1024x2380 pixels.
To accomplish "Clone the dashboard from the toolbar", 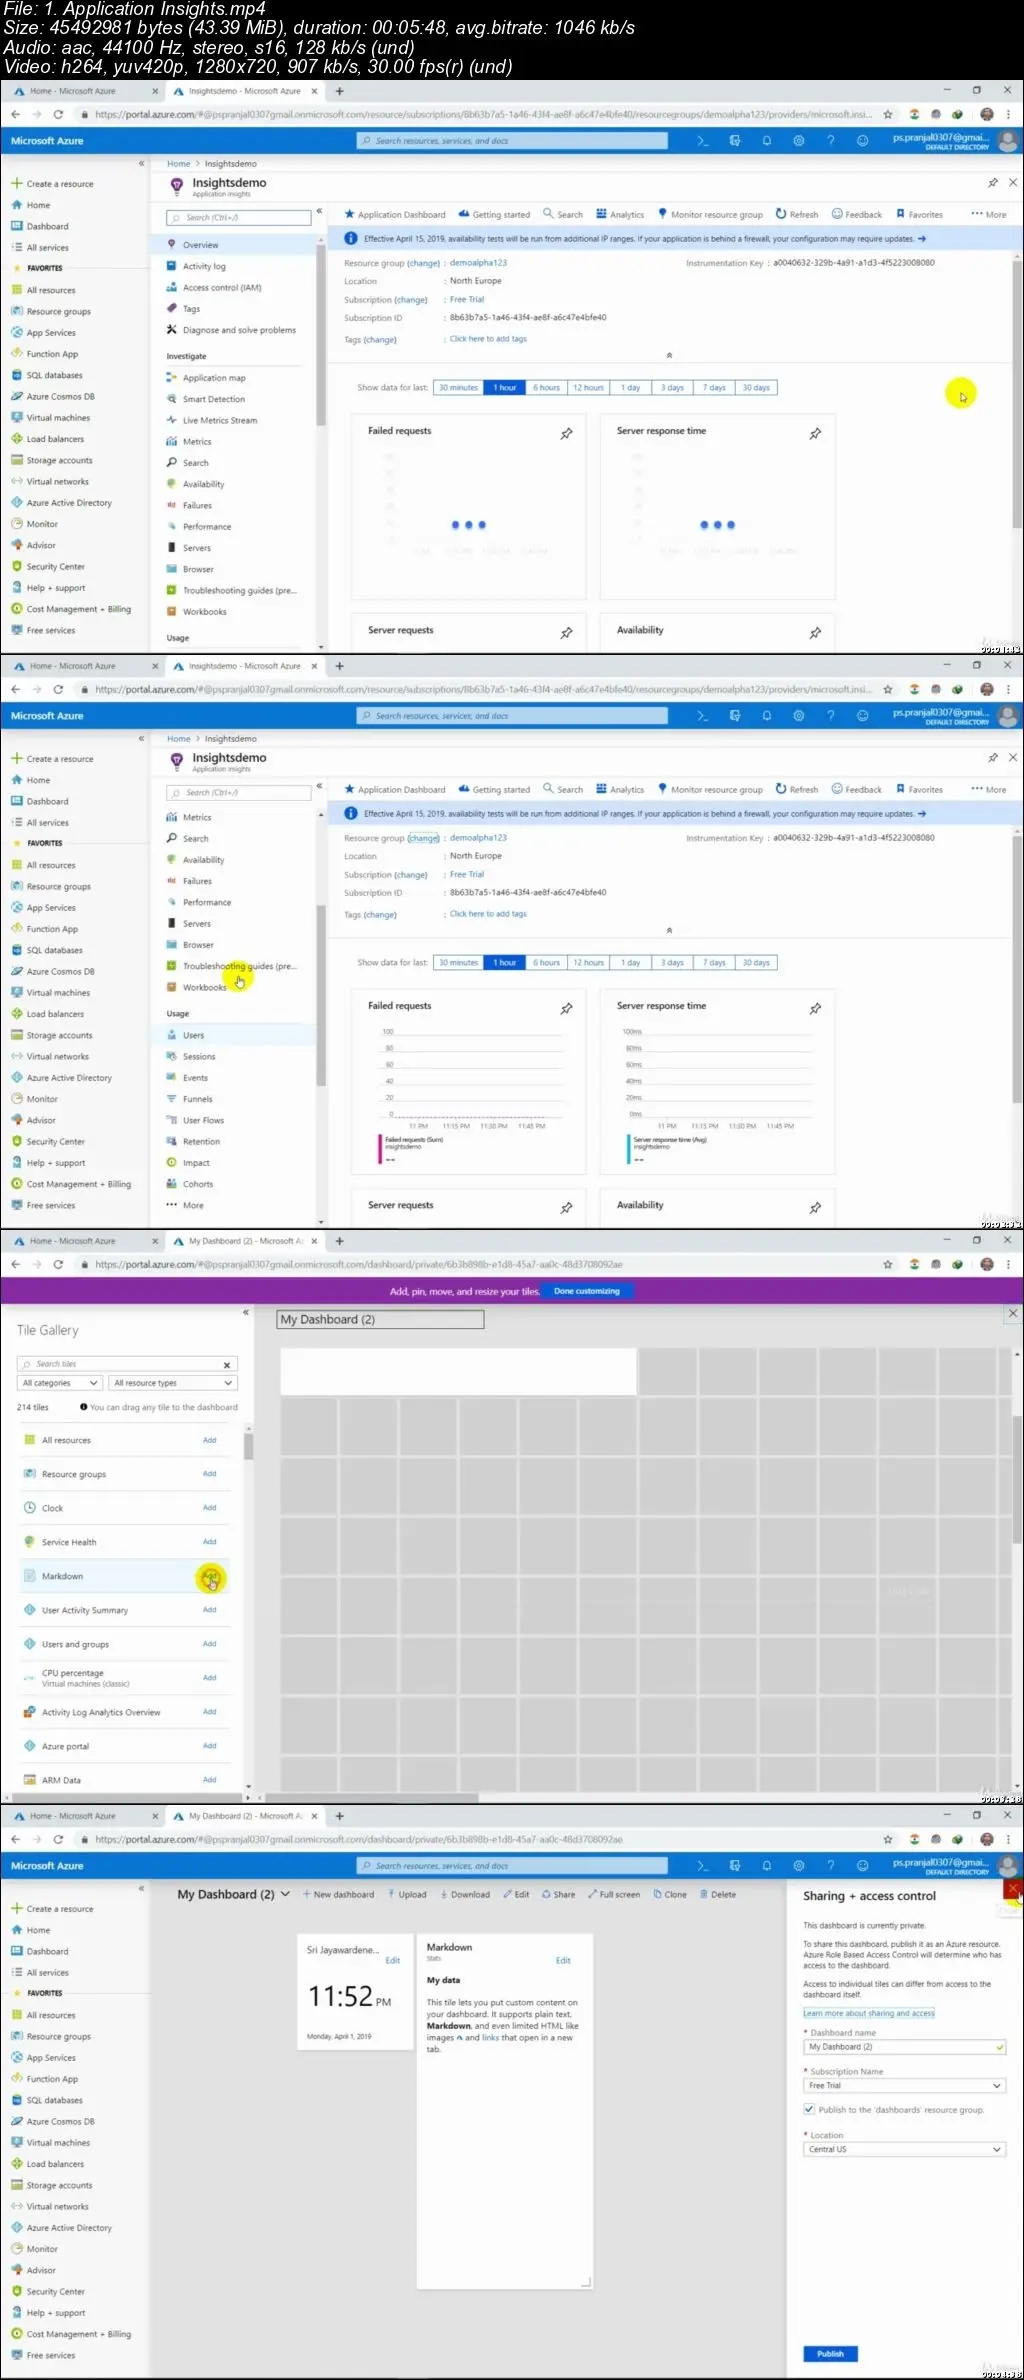I will click(x=670, y=1894).
